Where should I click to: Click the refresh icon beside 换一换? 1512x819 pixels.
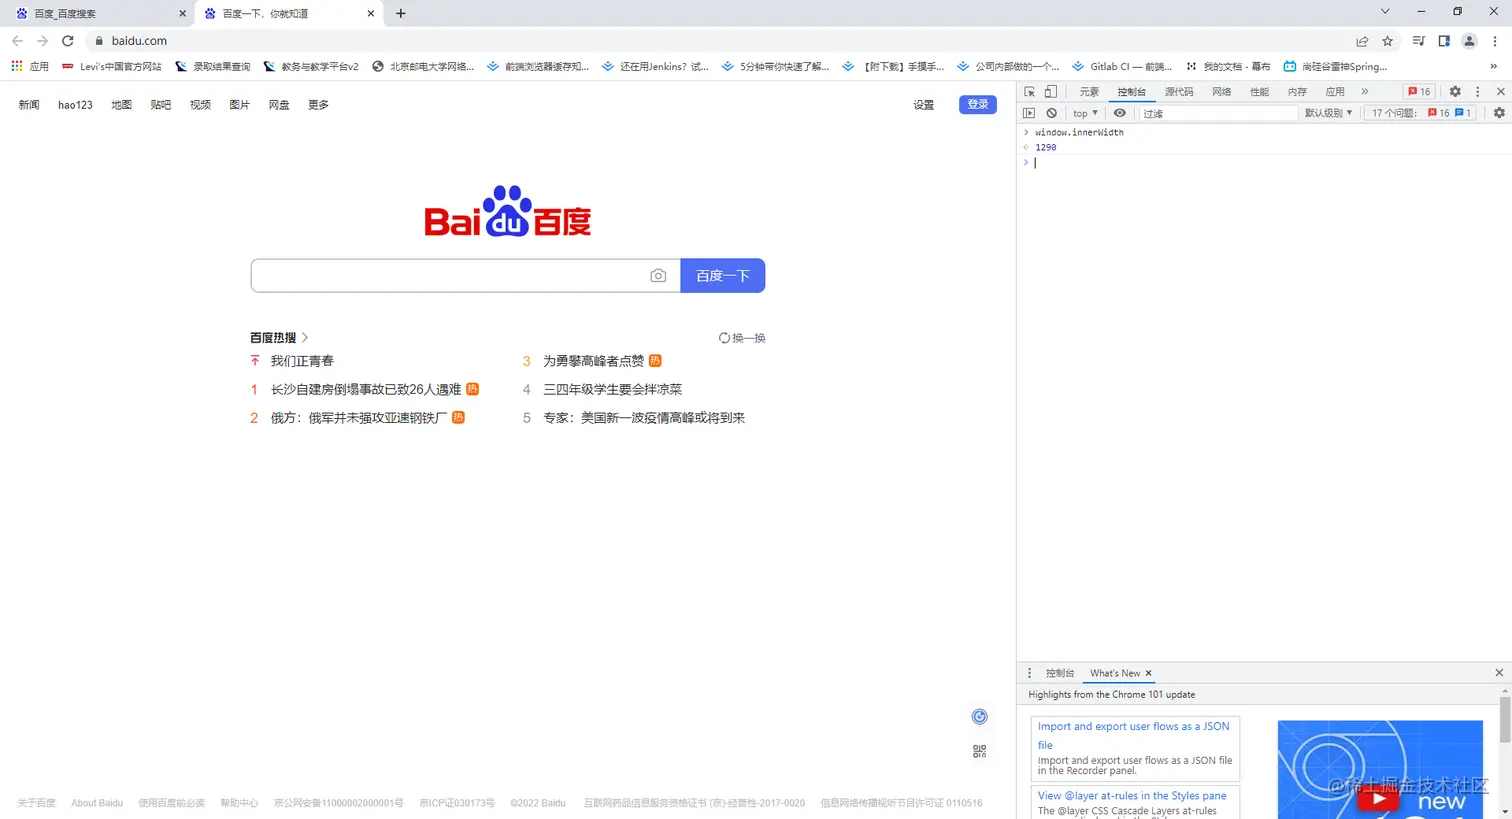click(724, 338)
